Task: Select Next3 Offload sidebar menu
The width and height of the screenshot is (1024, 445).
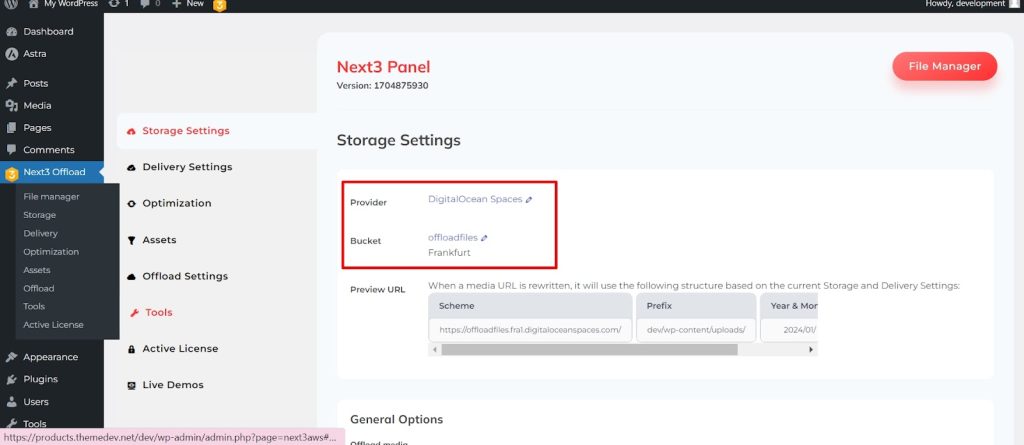Action: (52, 173)
